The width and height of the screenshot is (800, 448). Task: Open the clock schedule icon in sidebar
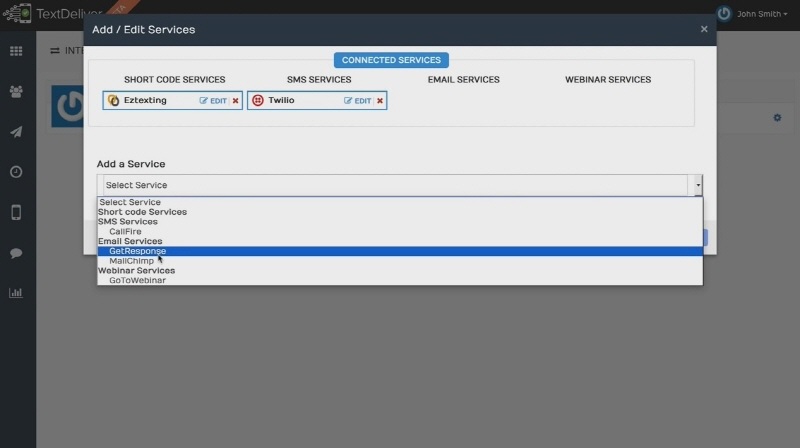(x=16, y=172)
